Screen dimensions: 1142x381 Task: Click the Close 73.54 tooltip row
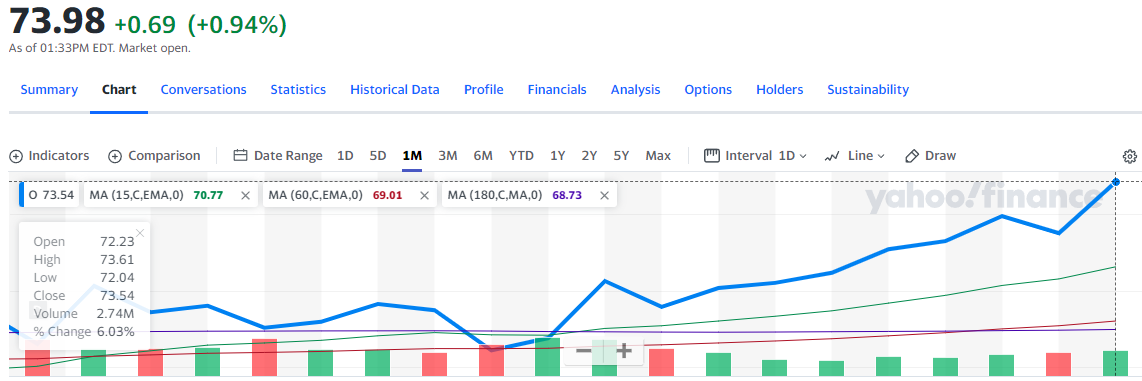pyautogui.click(x=84, y=296)
